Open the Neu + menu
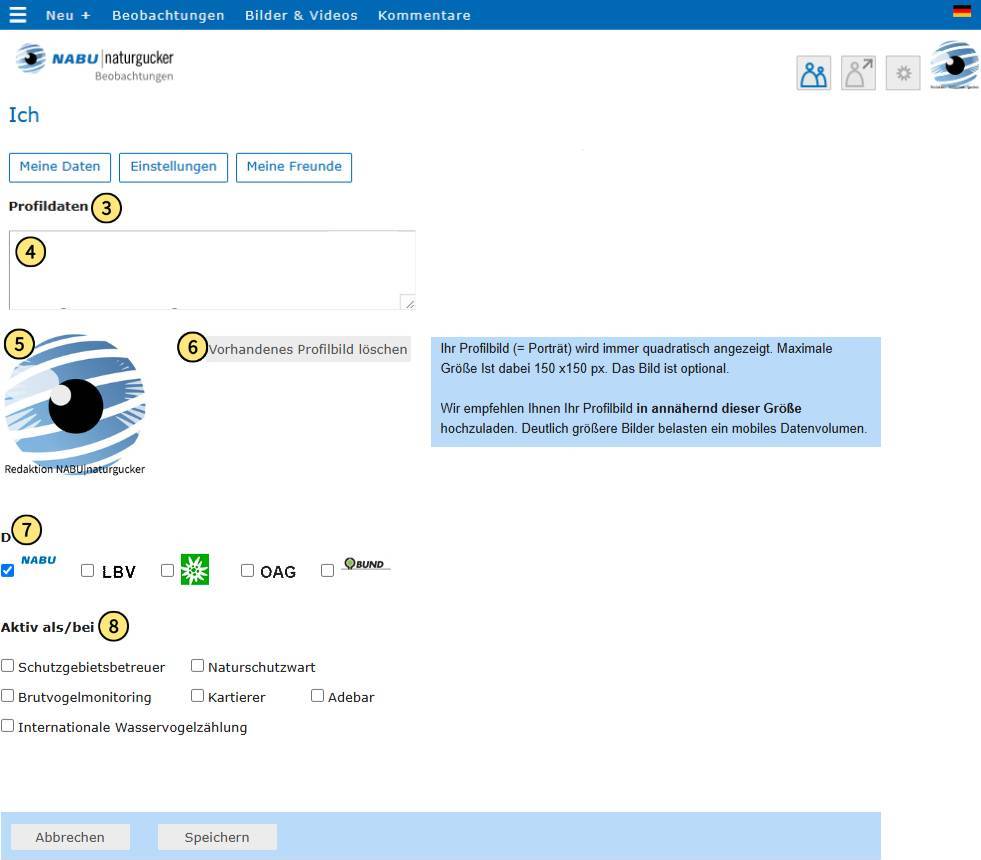The image size is (981, 860). pos(68,15)
